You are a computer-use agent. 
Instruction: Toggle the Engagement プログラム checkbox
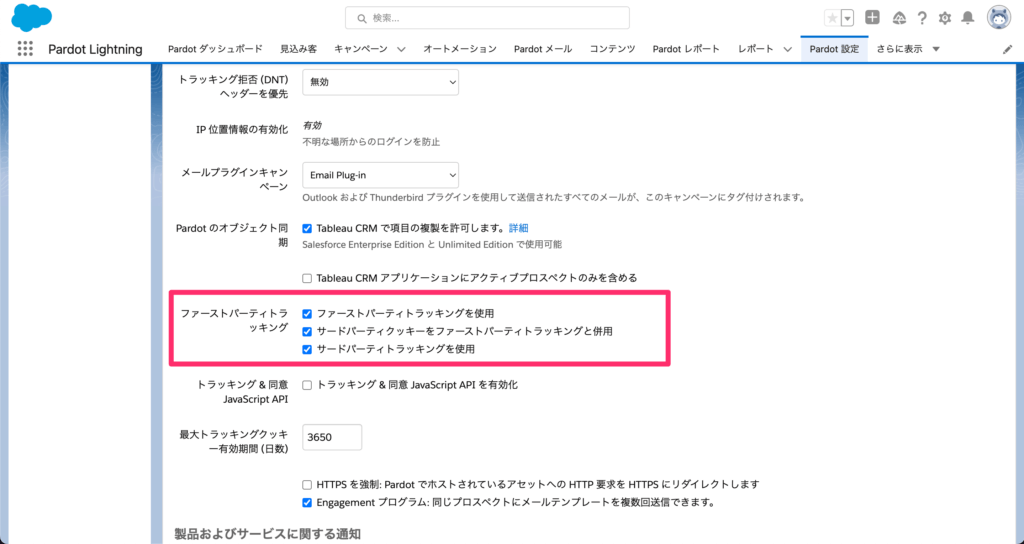(x=307, y=503)
